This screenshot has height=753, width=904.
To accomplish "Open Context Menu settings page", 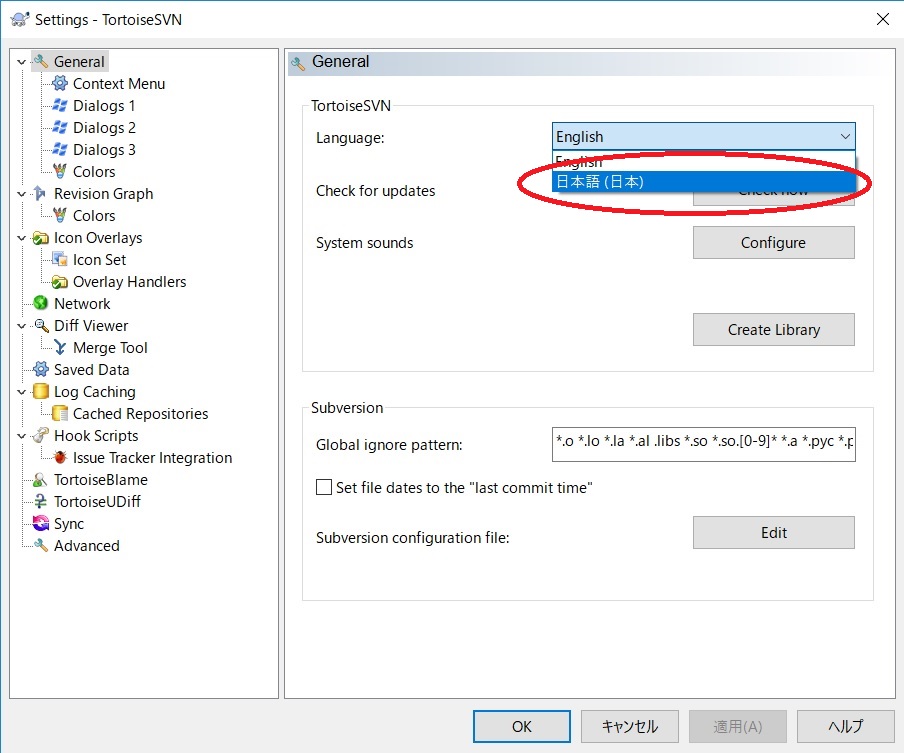I will click(x=119, y=84).
